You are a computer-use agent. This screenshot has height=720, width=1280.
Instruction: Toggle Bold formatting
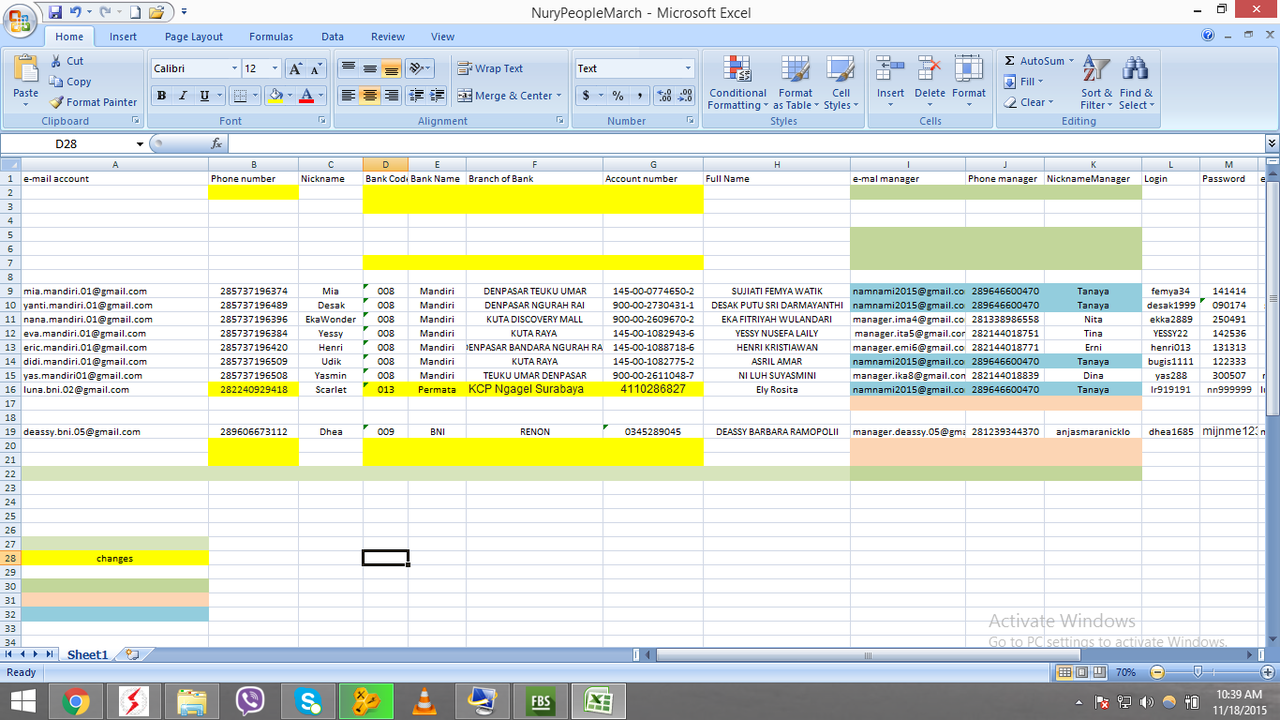coord(161,96)
